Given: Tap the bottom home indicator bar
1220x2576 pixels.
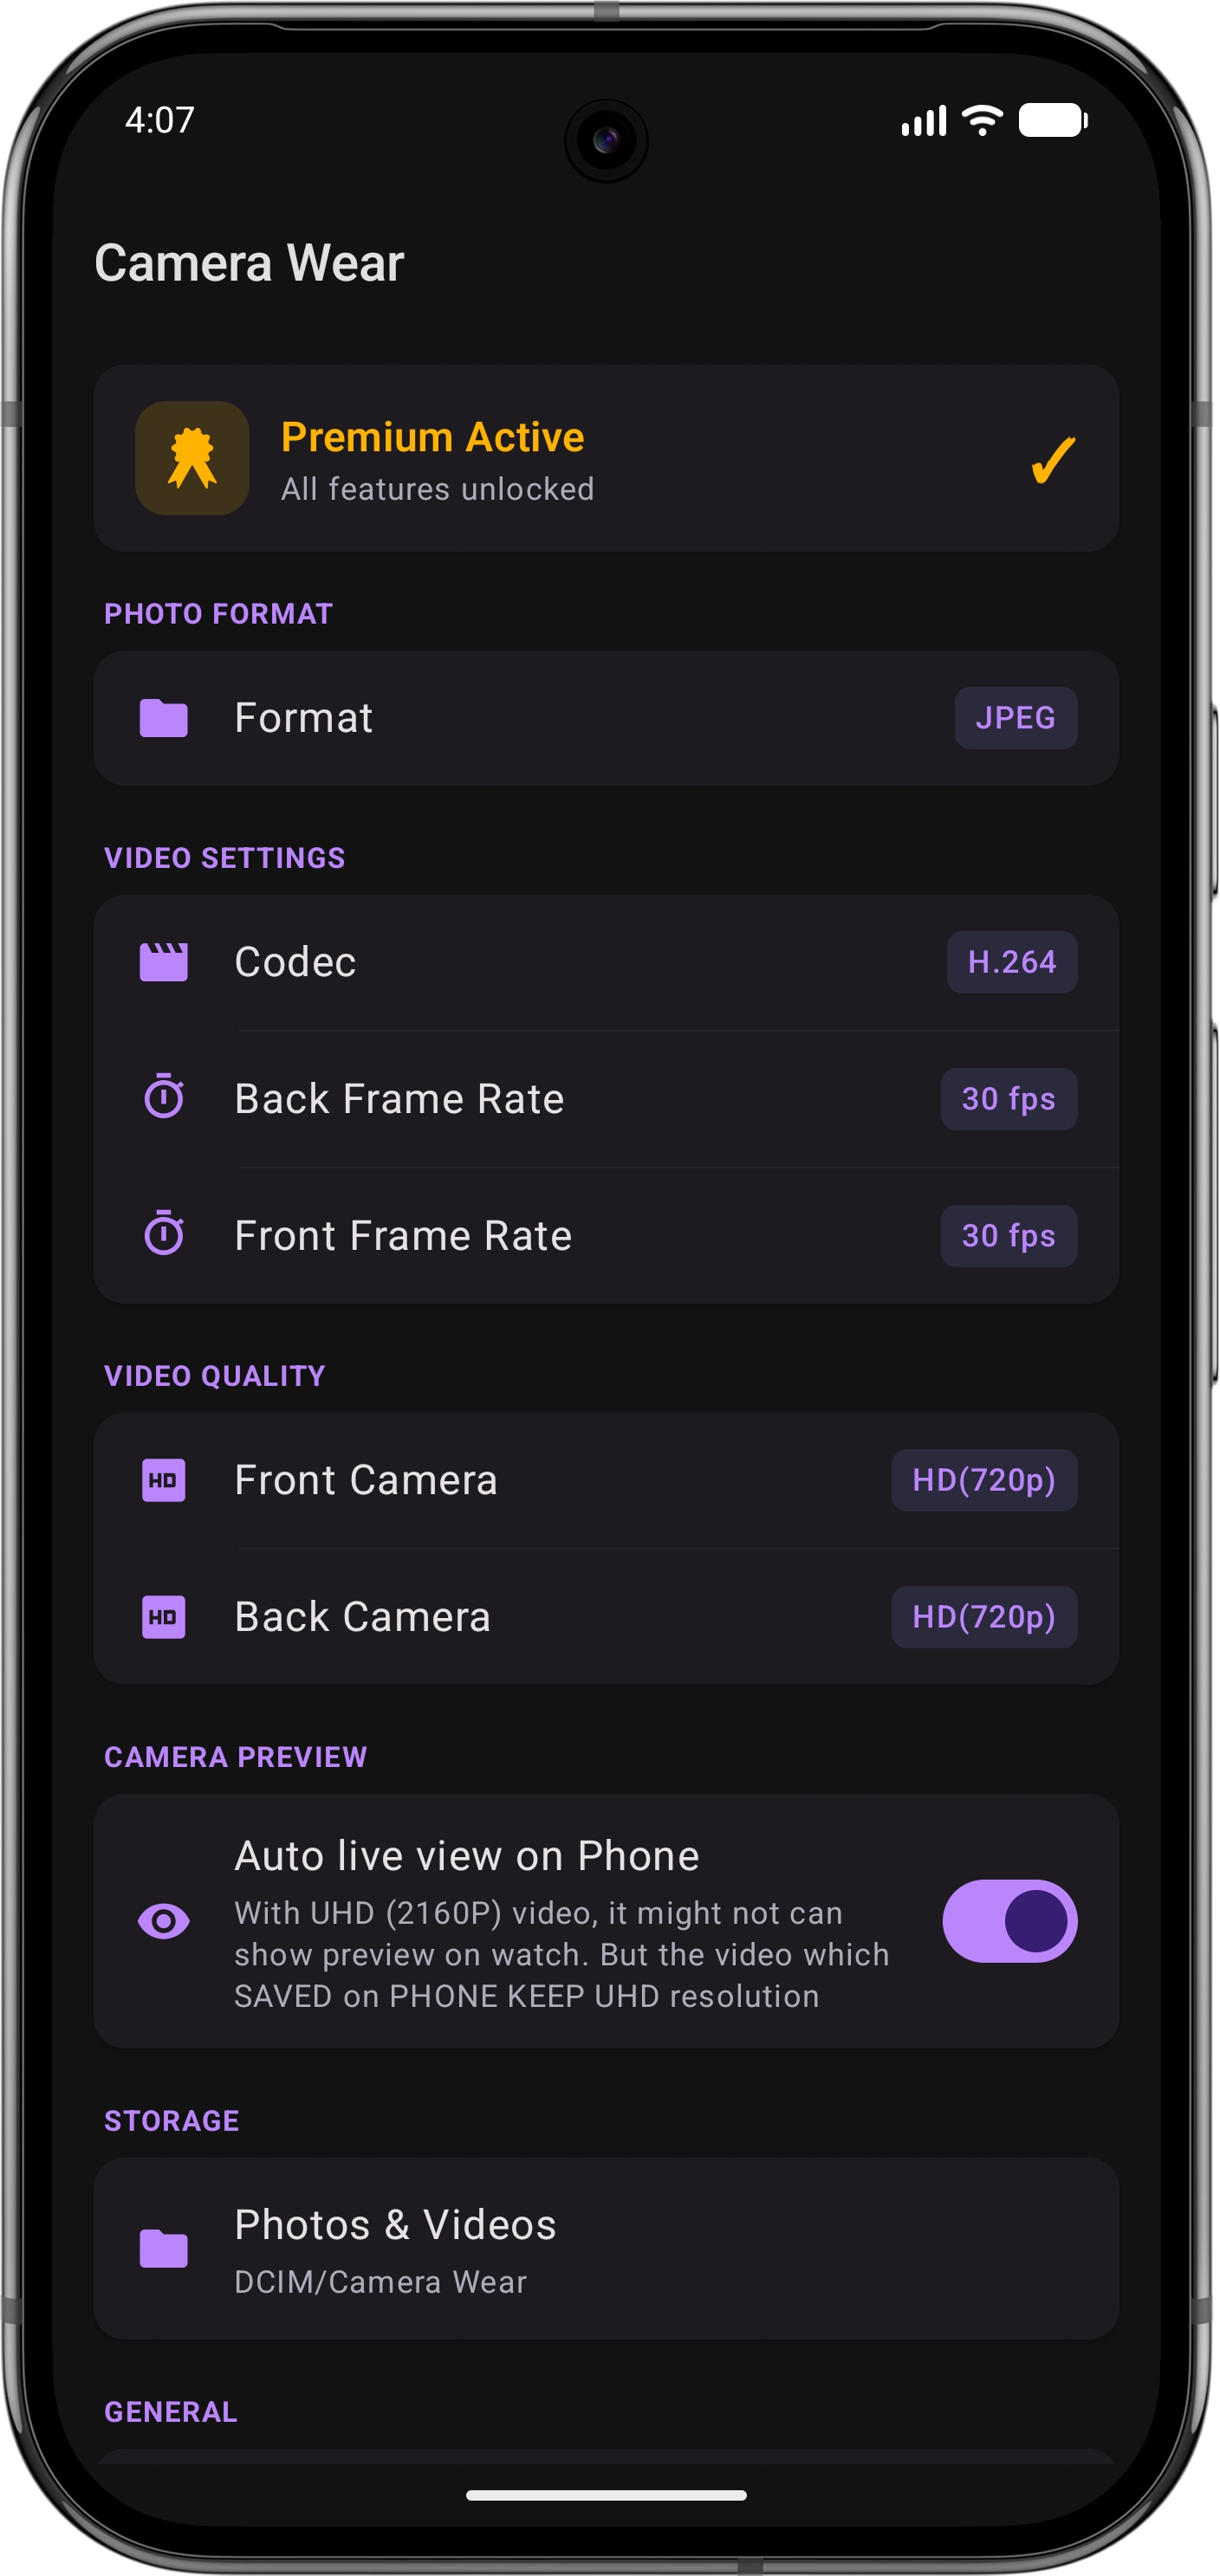Looking at the screenshot, I should [x=606, y=2495].
